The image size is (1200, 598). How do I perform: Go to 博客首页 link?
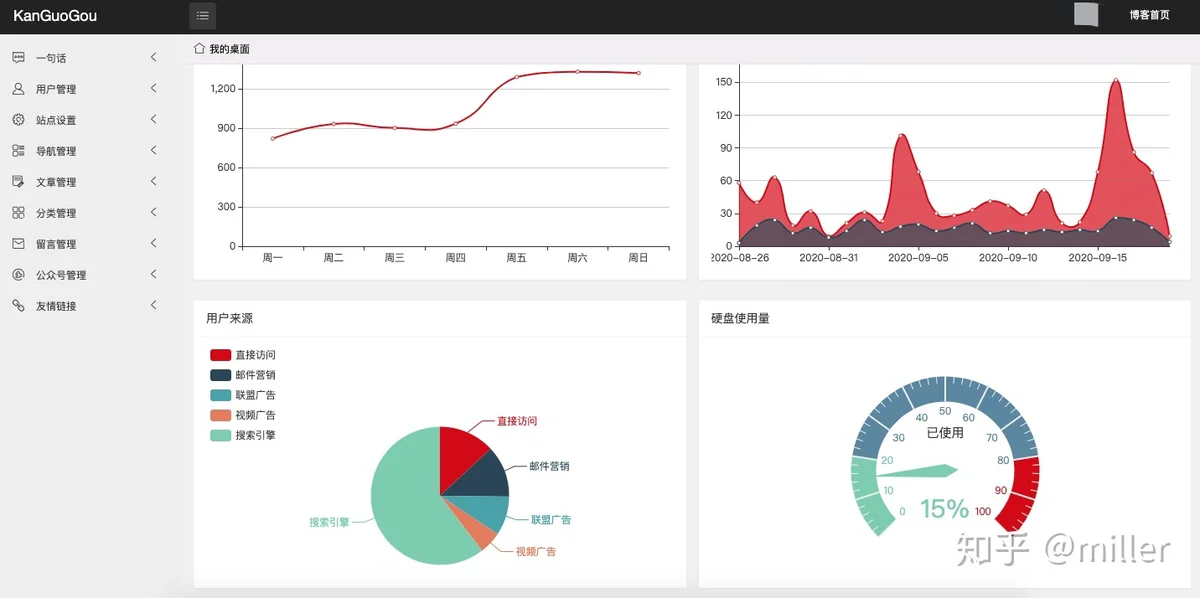(1149, 15)
